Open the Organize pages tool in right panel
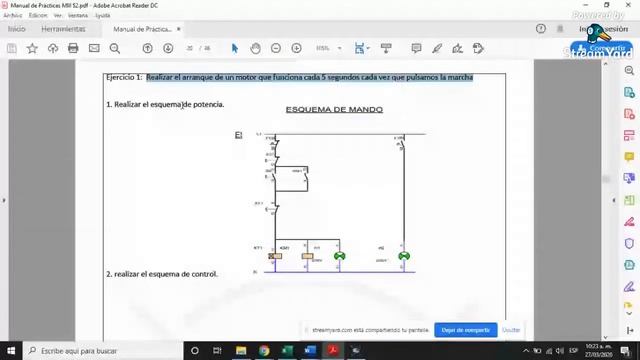Screen dimensions: 640x360 [629, 135]
